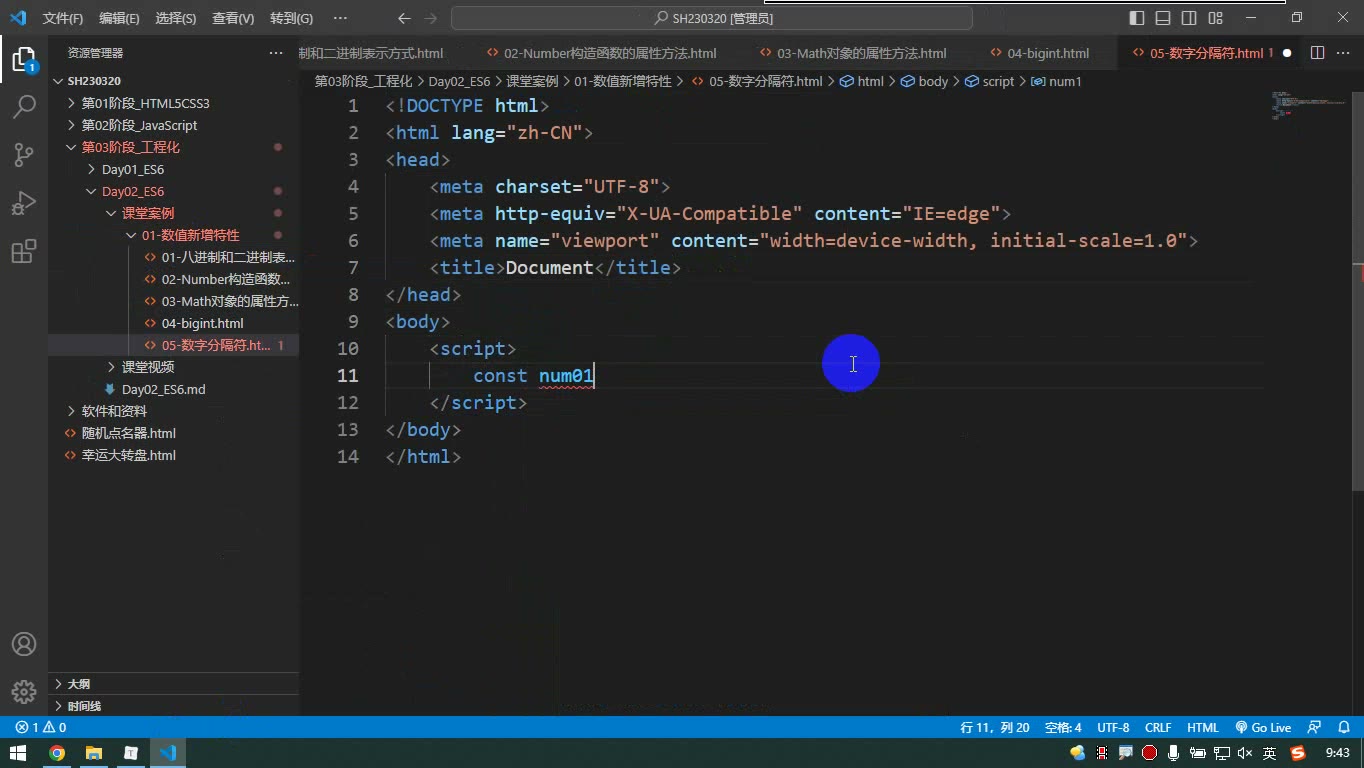Open the Search view in the activity bar
The image size is (1364, 768).
pos(24,106)
